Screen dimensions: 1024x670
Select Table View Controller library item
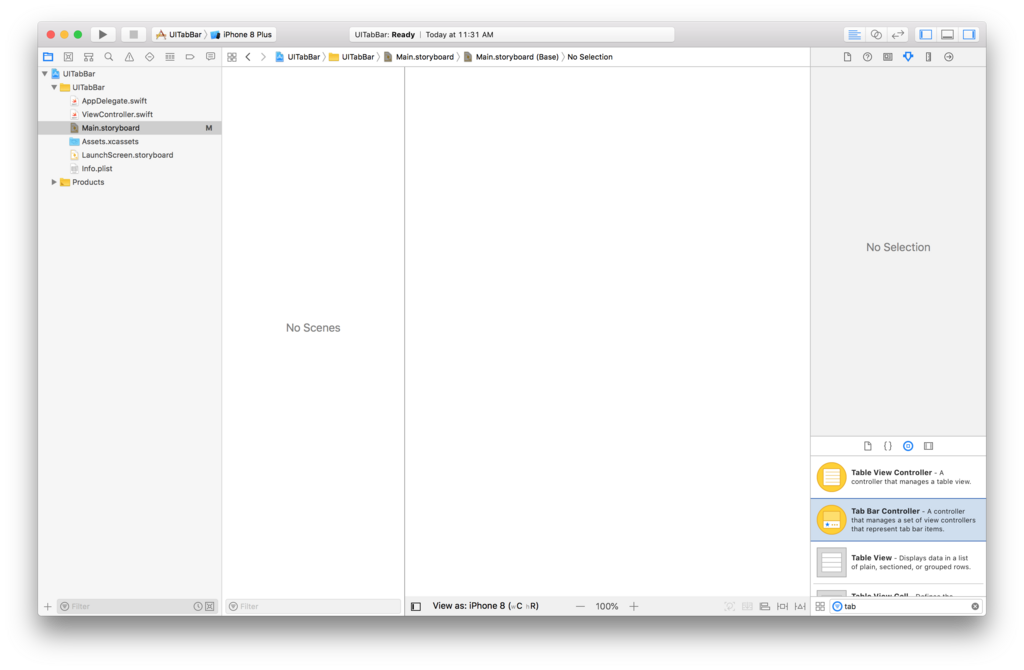(x=898, y=477)
